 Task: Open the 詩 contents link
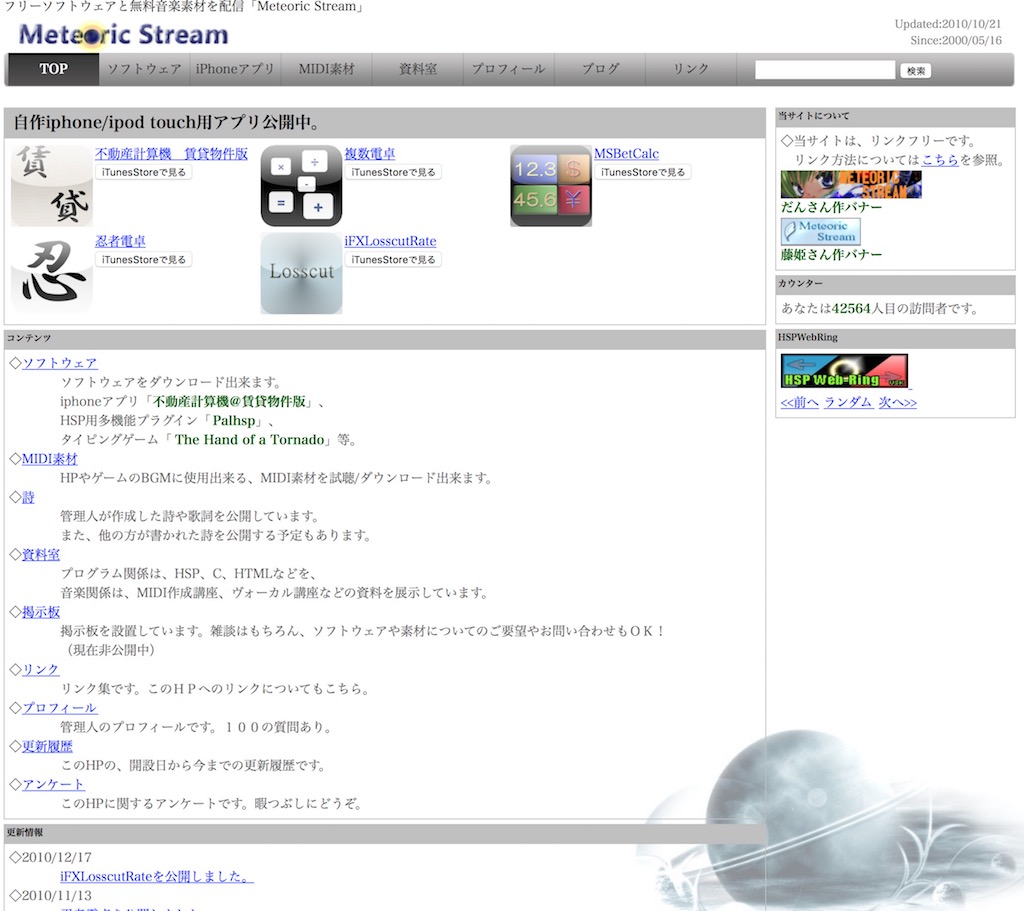[28, 497]
